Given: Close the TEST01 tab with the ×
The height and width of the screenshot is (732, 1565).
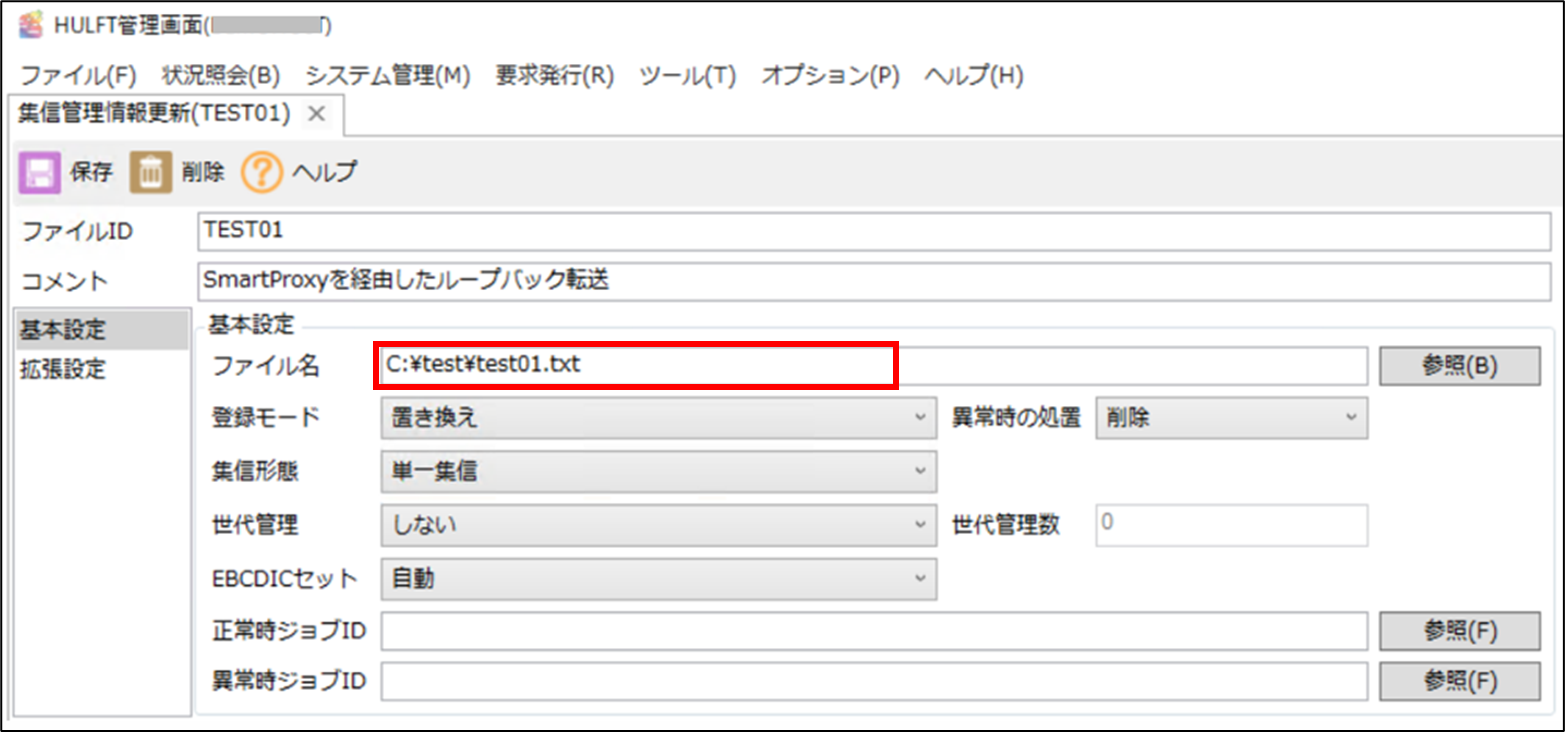Looking at the screenshot, I should 317,113.
